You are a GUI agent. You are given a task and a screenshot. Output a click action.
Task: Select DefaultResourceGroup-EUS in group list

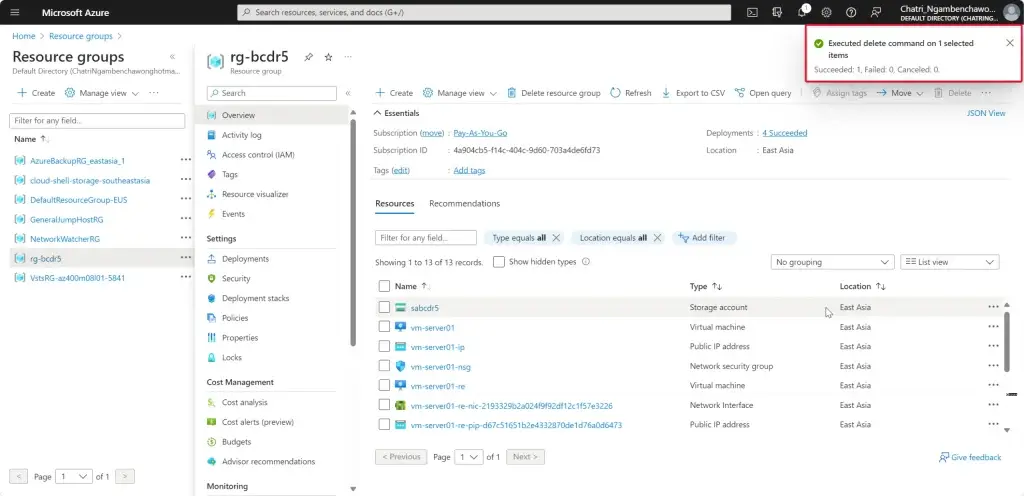point(78,200)
